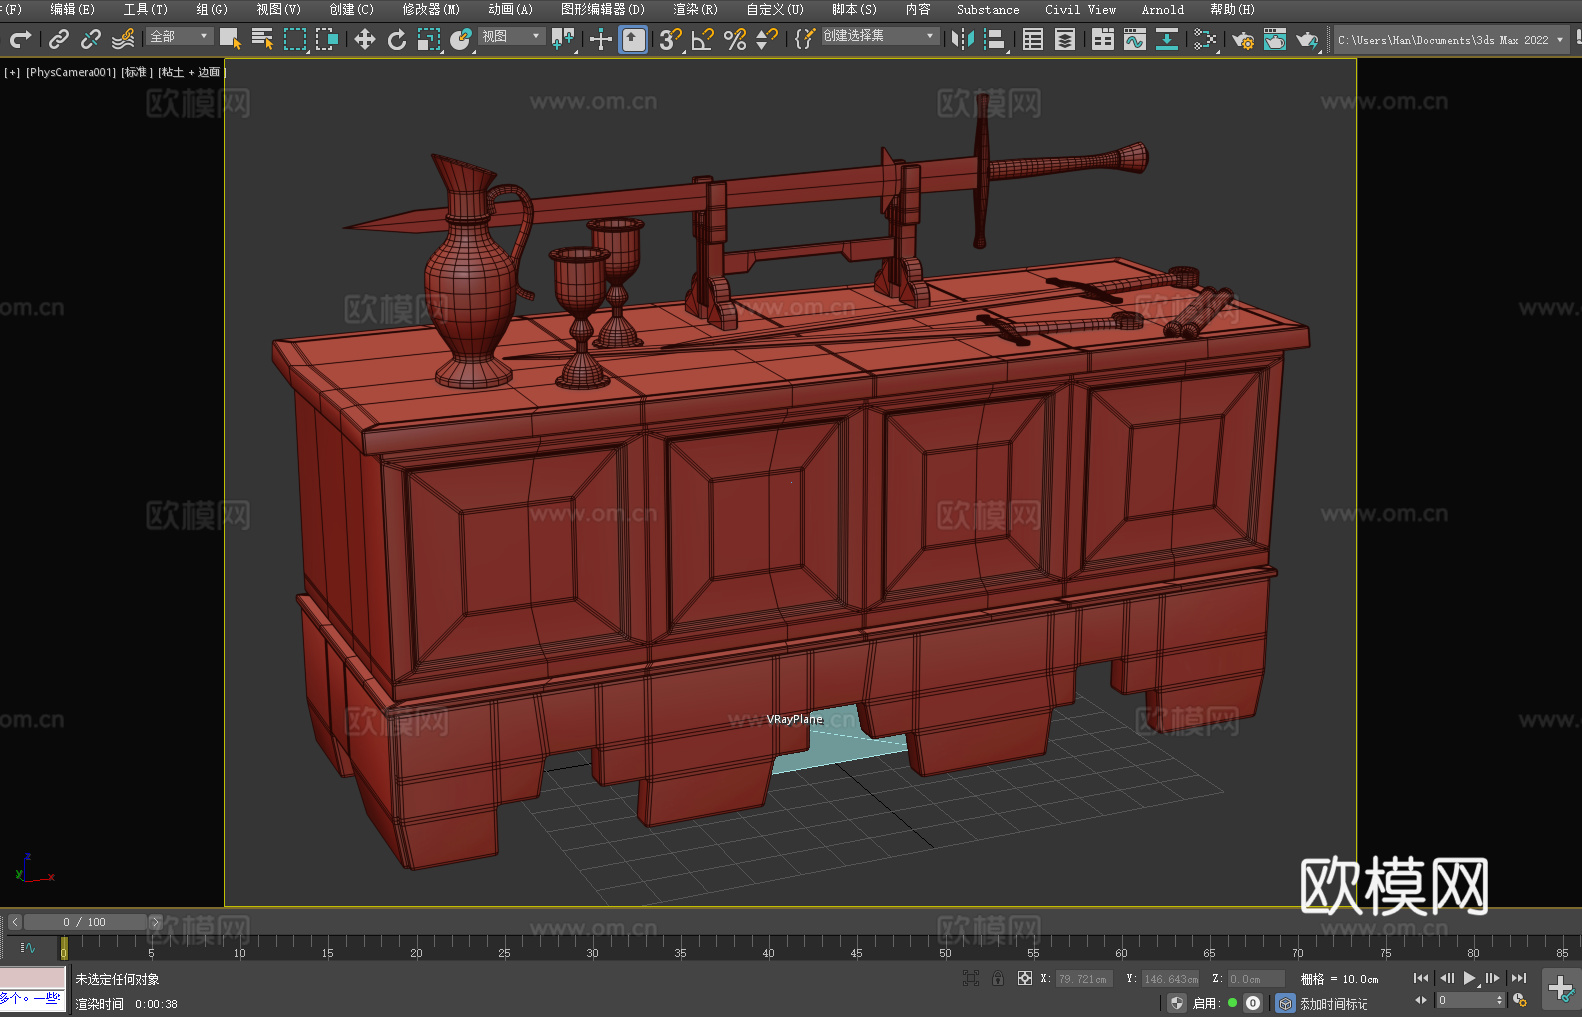The image size is (1582, 1017).
Task: Click the Select and Place tool
Action: (x=461, y=39)
